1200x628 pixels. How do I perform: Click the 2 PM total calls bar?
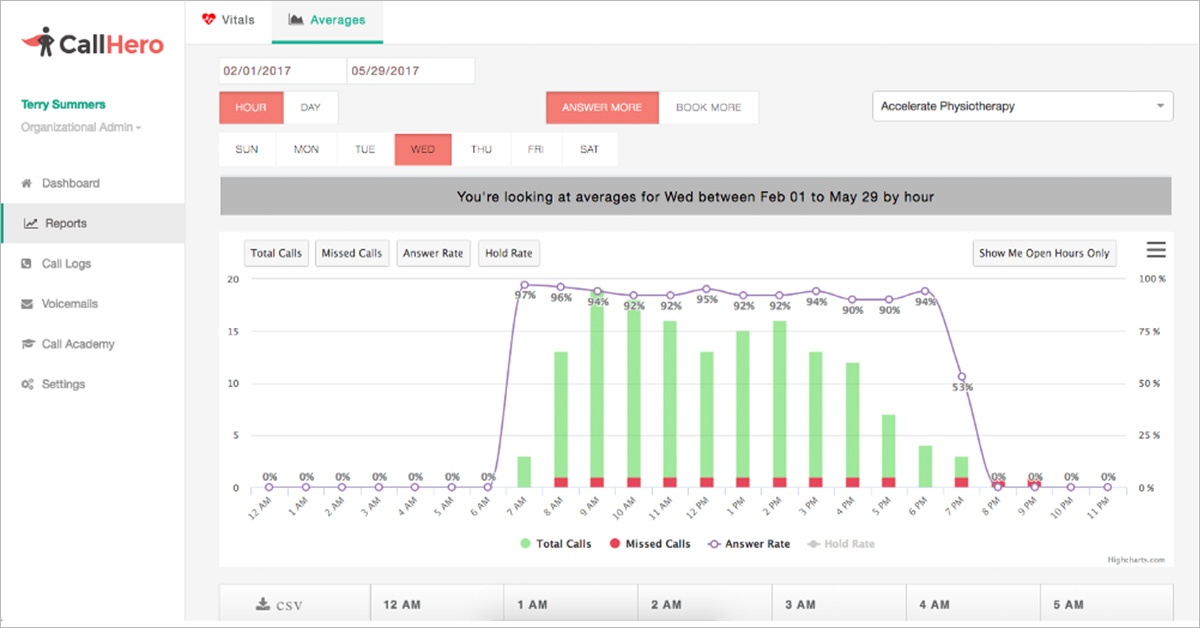[x=779, y=399]
